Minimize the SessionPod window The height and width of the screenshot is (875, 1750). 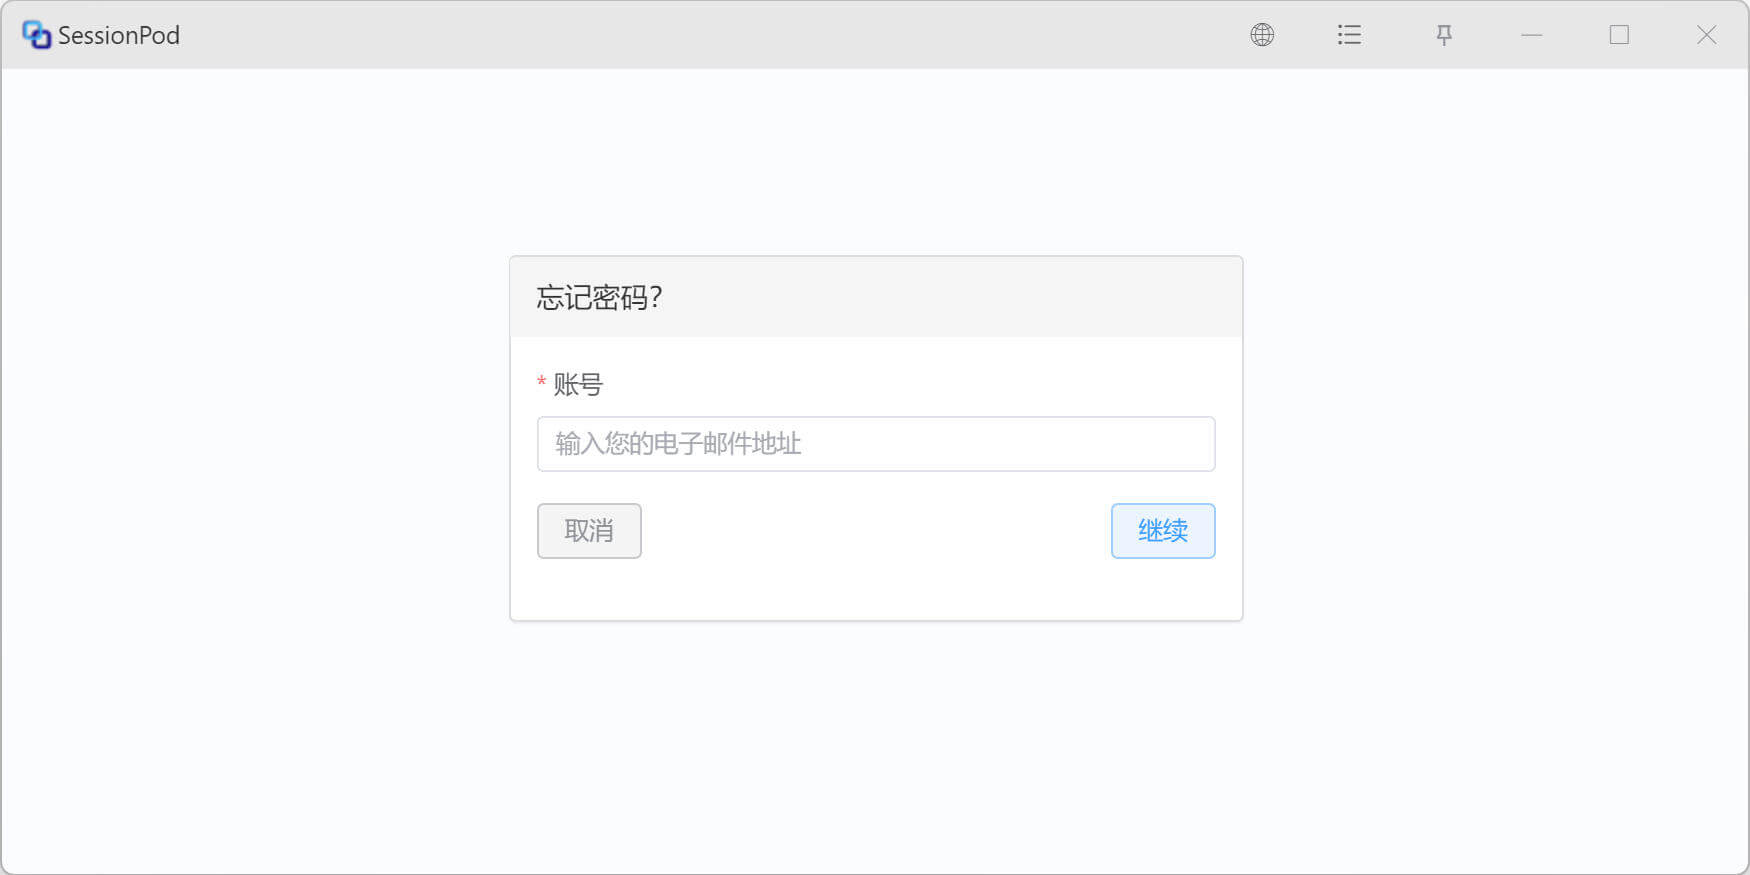pos(1532,35)
